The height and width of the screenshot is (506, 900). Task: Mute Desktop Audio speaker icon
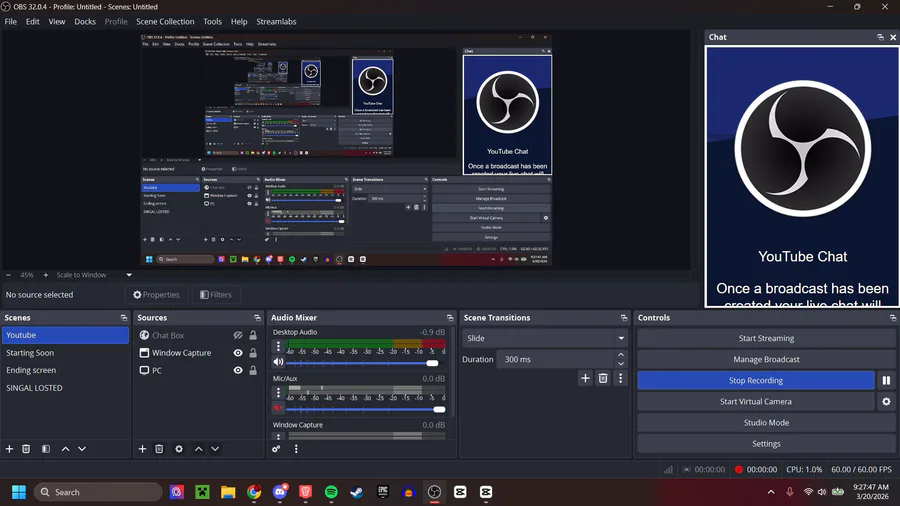(278, 362)
